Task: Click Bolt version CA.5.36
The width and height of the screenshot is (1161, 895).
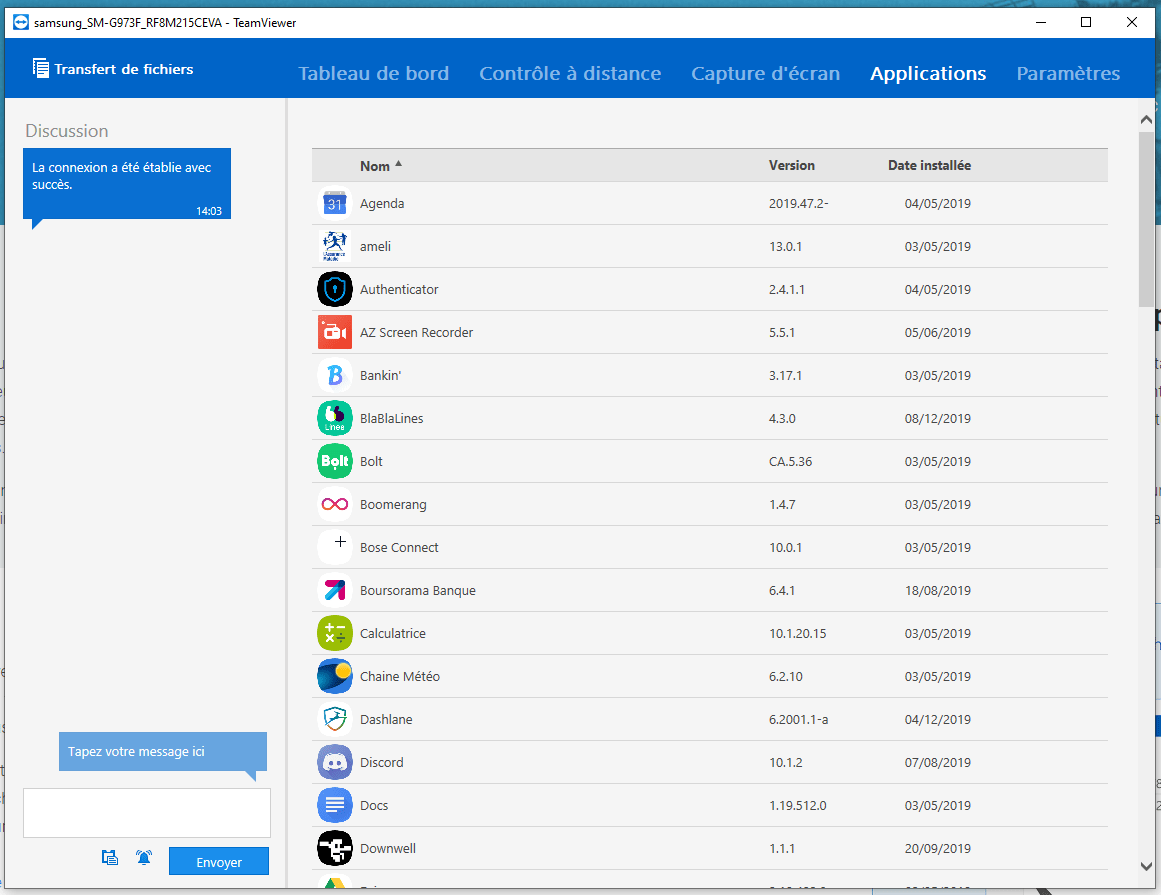Action: (x=790, y=461)
